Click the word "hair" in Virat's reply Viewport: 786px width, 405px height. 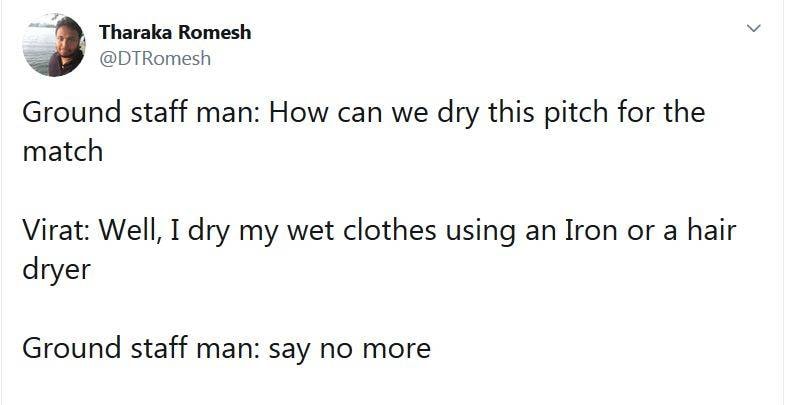(x=708, y=231)
